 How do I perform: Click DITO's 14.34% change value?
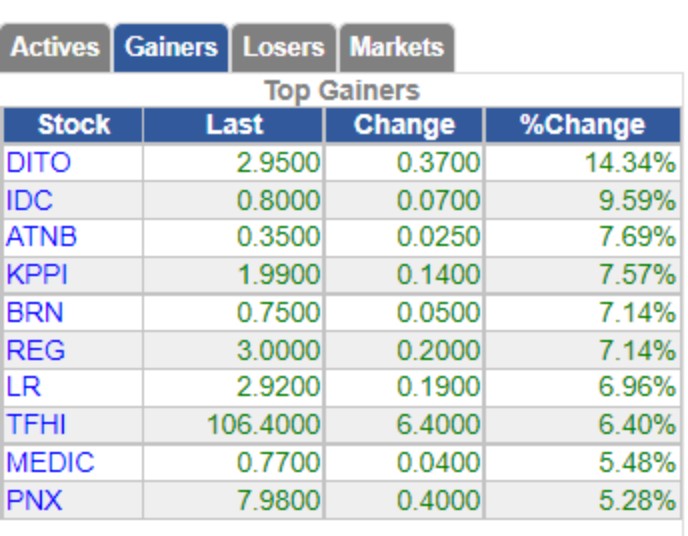pos(631,163)
